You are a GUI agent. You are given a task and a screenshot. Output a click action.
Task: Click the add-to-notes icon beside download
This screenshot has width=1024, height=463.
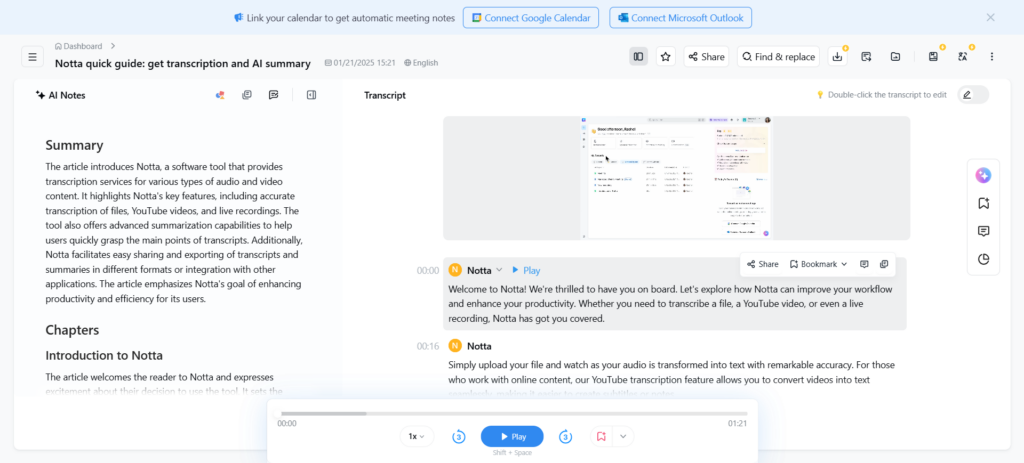(867, 57)
